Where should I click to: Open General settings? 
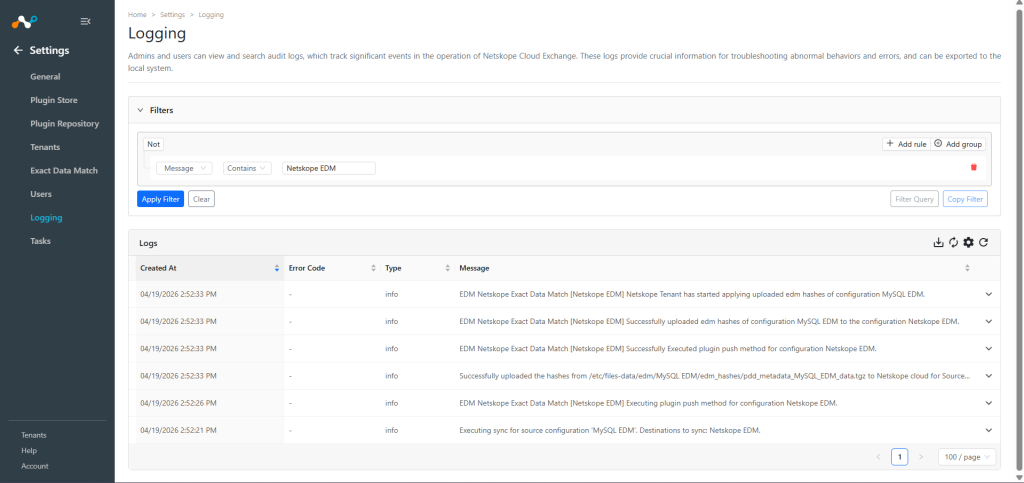(x=45, y=77)
